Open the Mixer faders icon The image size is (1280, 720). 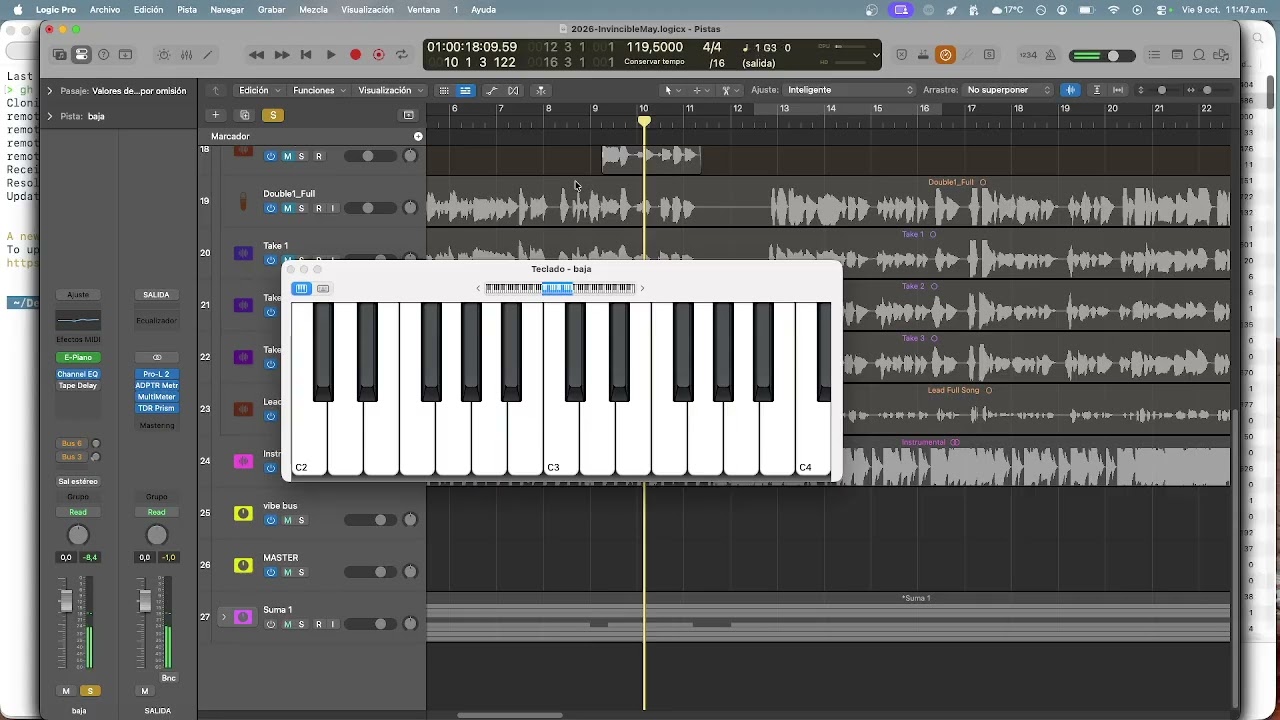coord(186,55)
